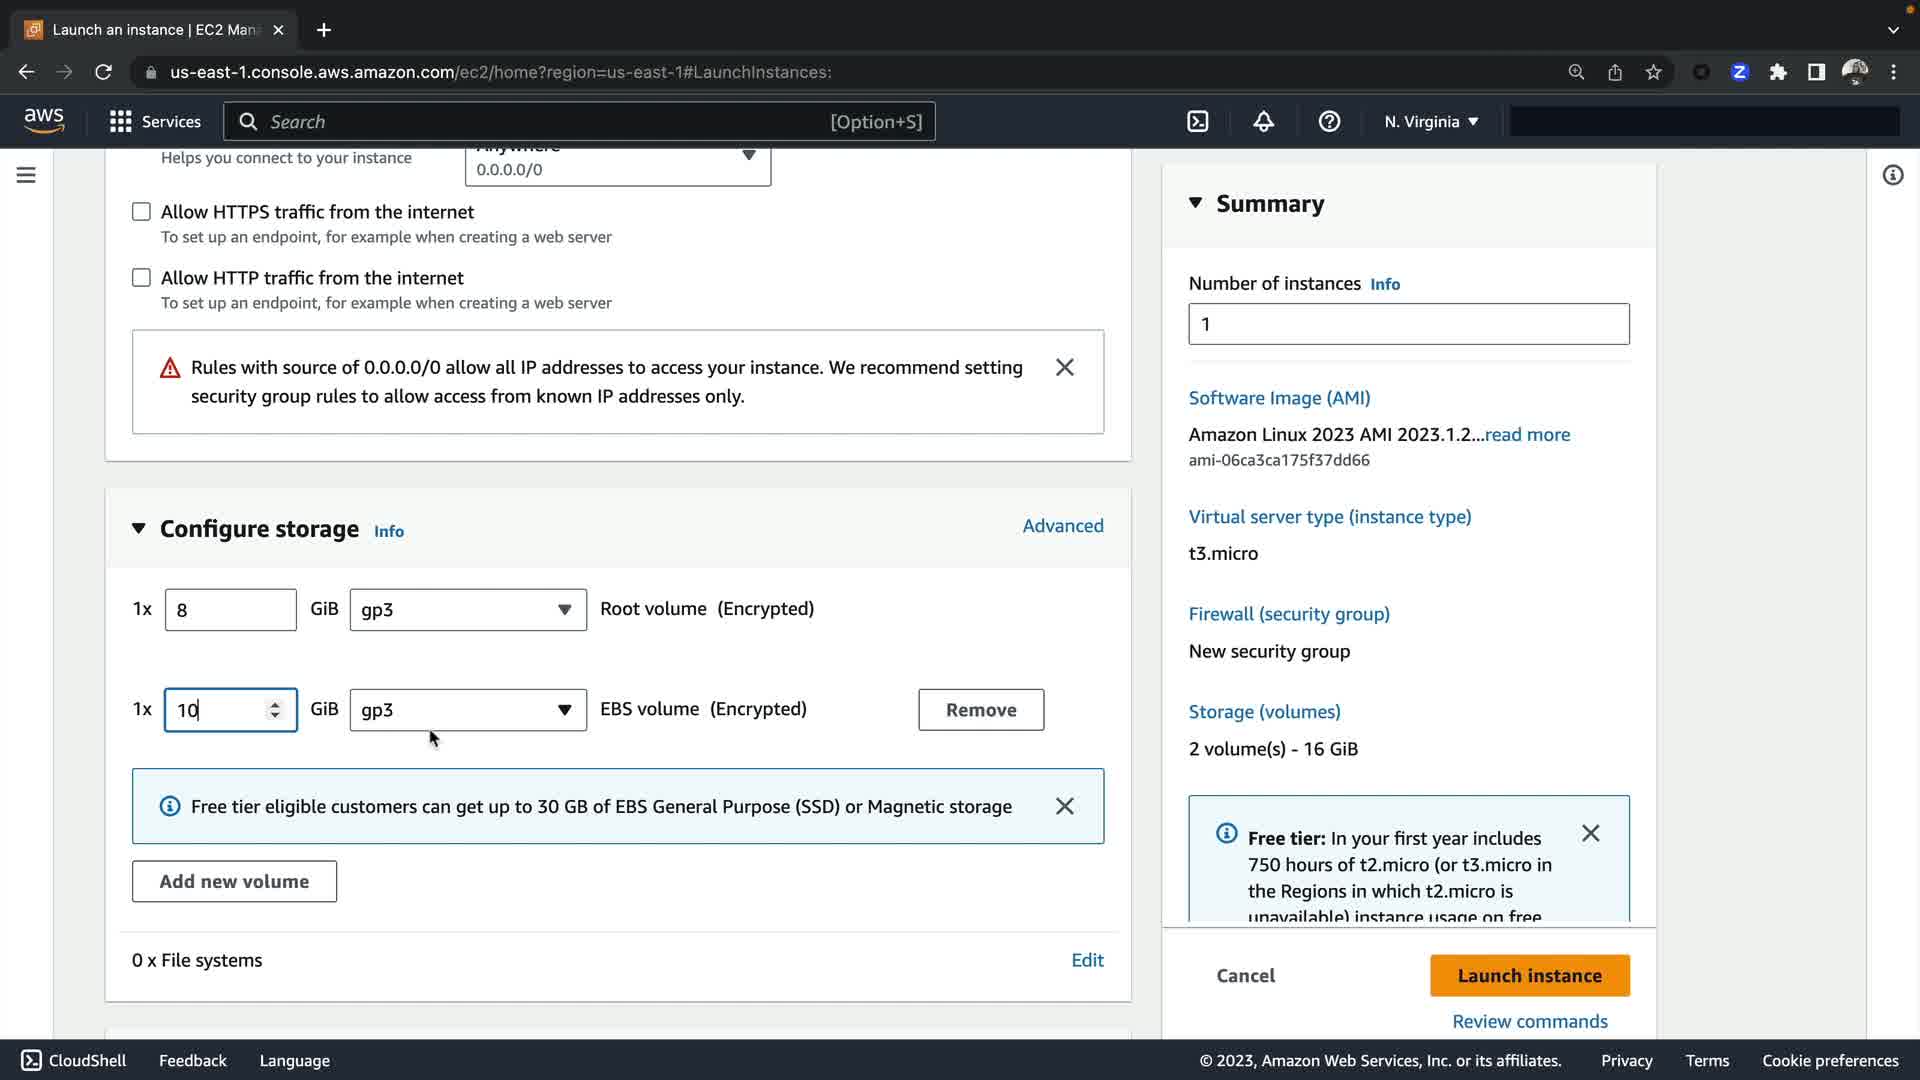Close the free tier EBS storage notice
Image resolution: width=1920 pixels, height=1080 pixels.
tap(1064, 807)
